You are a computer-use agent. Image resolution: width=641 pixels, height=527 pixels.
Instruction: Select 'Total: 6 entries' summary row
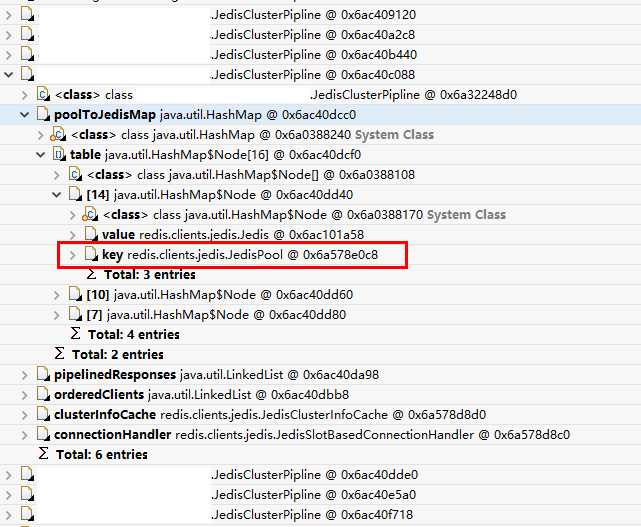pos(102,455)
